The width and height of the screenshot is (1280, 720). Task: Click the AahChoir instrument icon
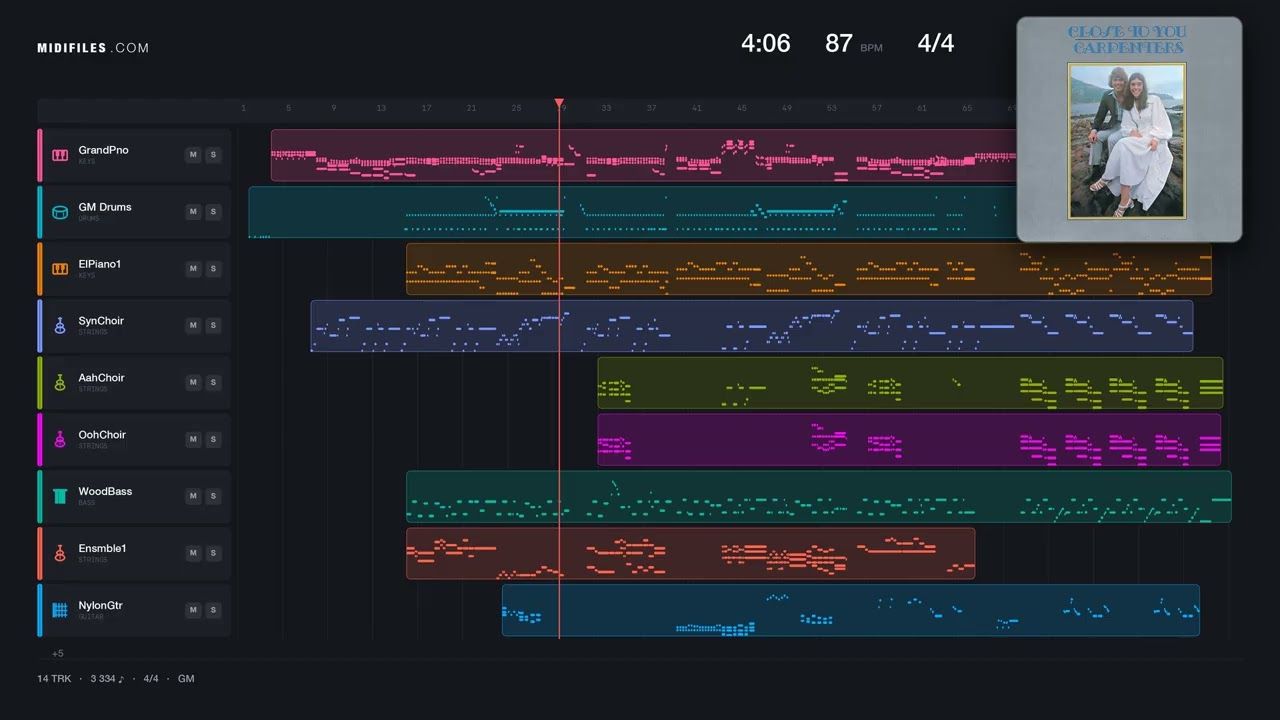point(60,383)
